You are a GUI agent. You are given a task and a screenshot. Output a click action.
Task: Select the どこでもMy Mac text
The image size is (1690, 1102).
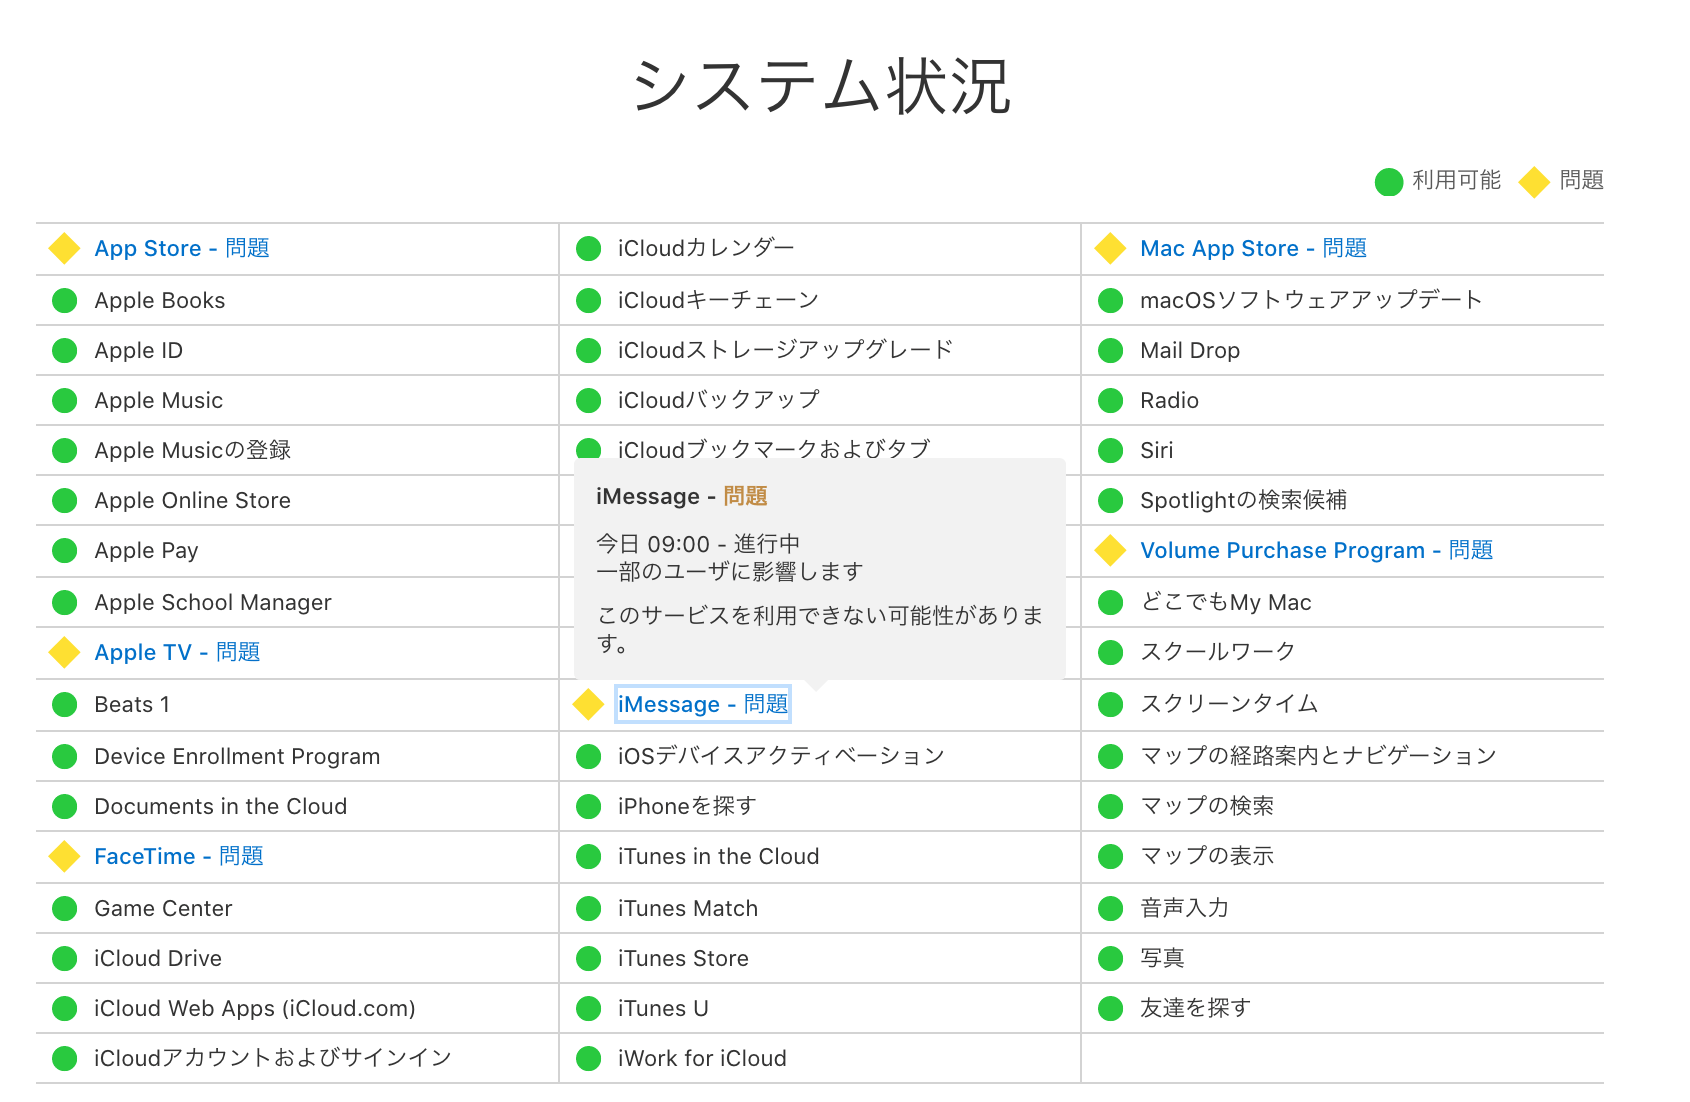[x=1226, y=602]
